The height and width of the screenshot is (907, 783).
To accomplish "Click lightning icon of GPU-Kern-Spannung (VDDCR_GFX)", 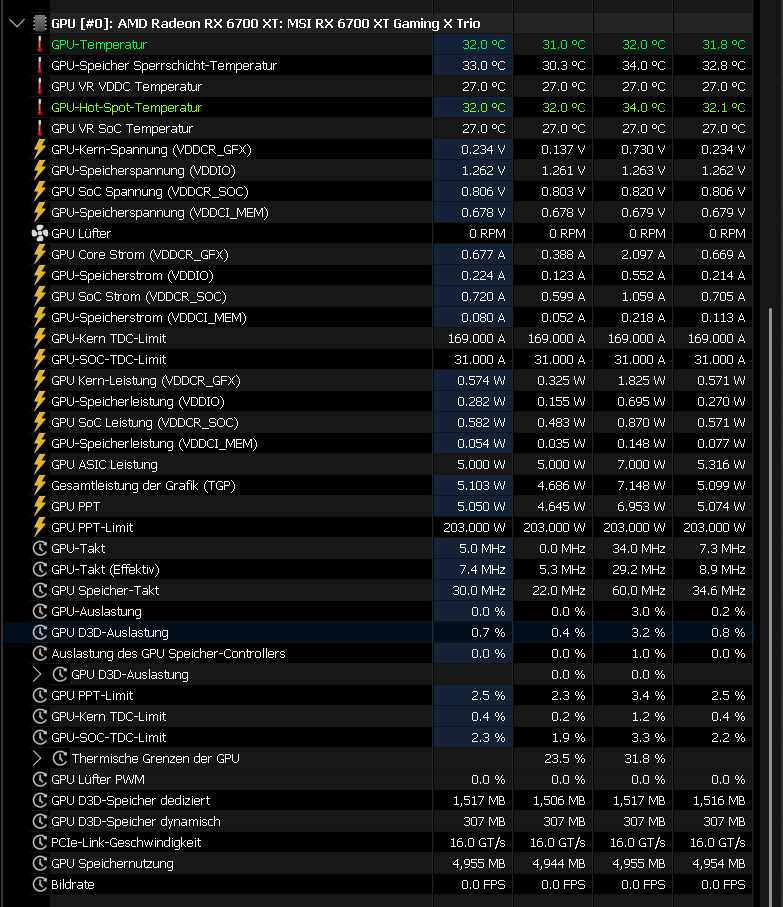I will click(x=39, y=149).
